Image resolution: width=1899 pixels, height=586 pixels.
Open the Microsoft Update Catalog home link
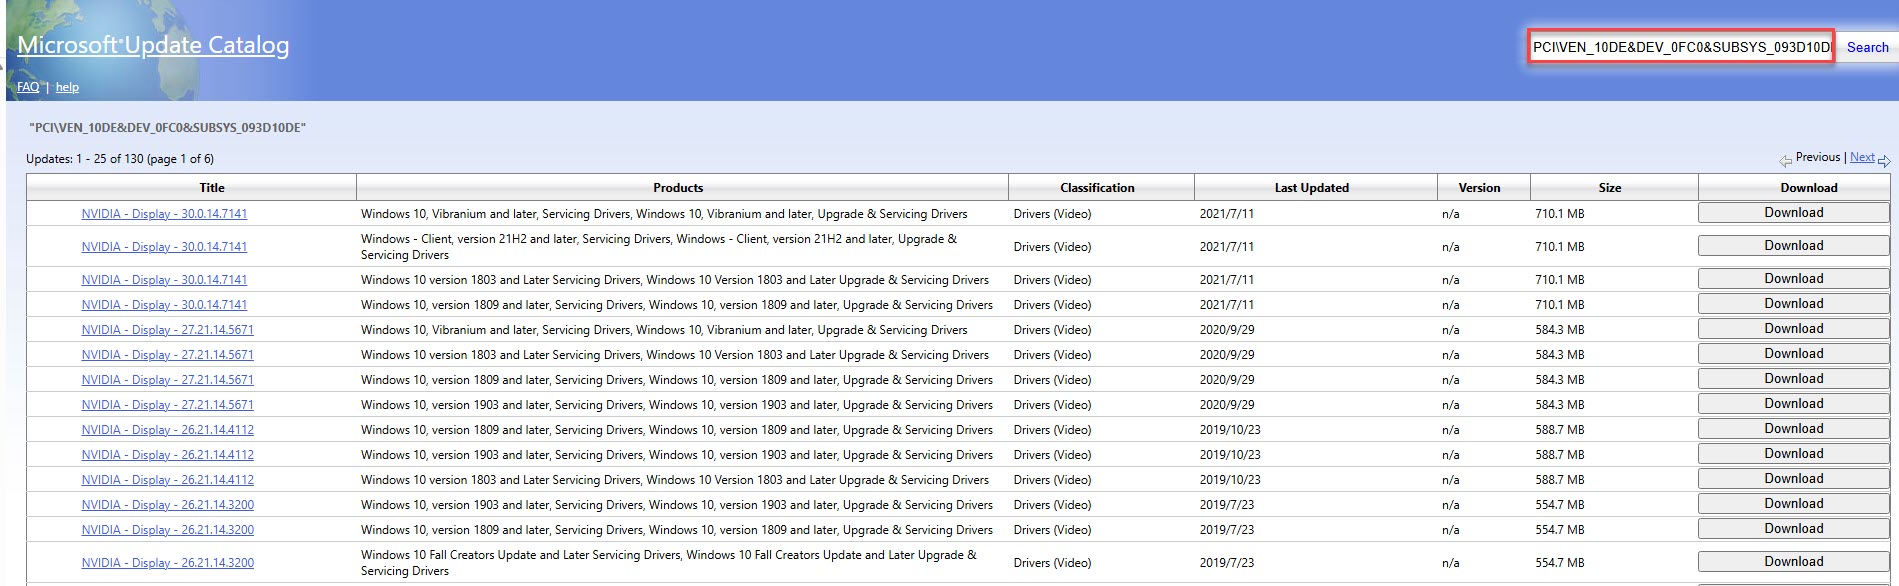point(153,45)
